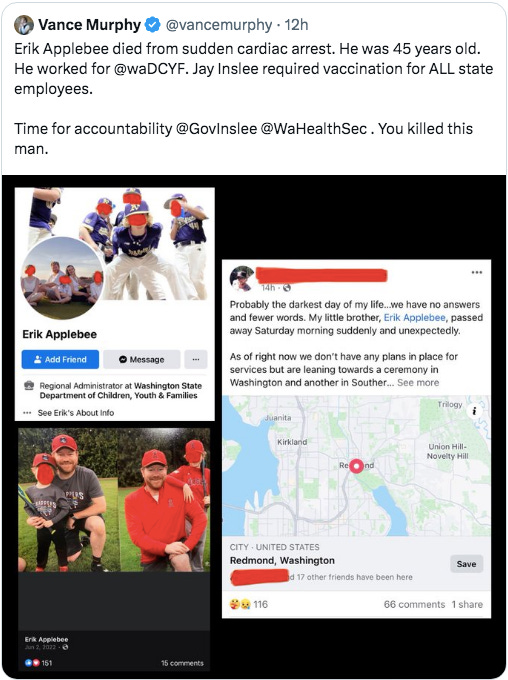Open the three-dot menu on brother's post
The height and width of the screenshot is (680, 508).
[476, 272]
